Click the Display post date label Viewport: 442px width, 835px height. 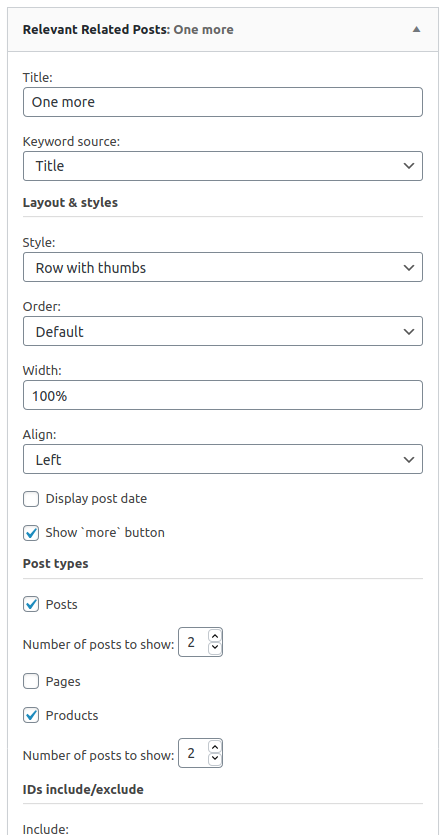point(96,499)
